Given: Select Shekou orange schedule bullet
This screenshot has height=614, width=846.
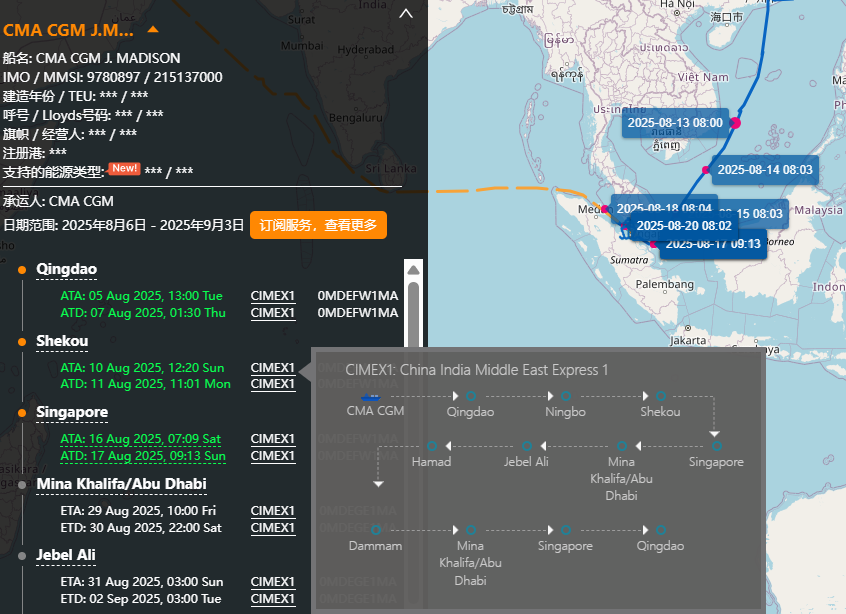Looking at the screenshot, I should [22, 342].
